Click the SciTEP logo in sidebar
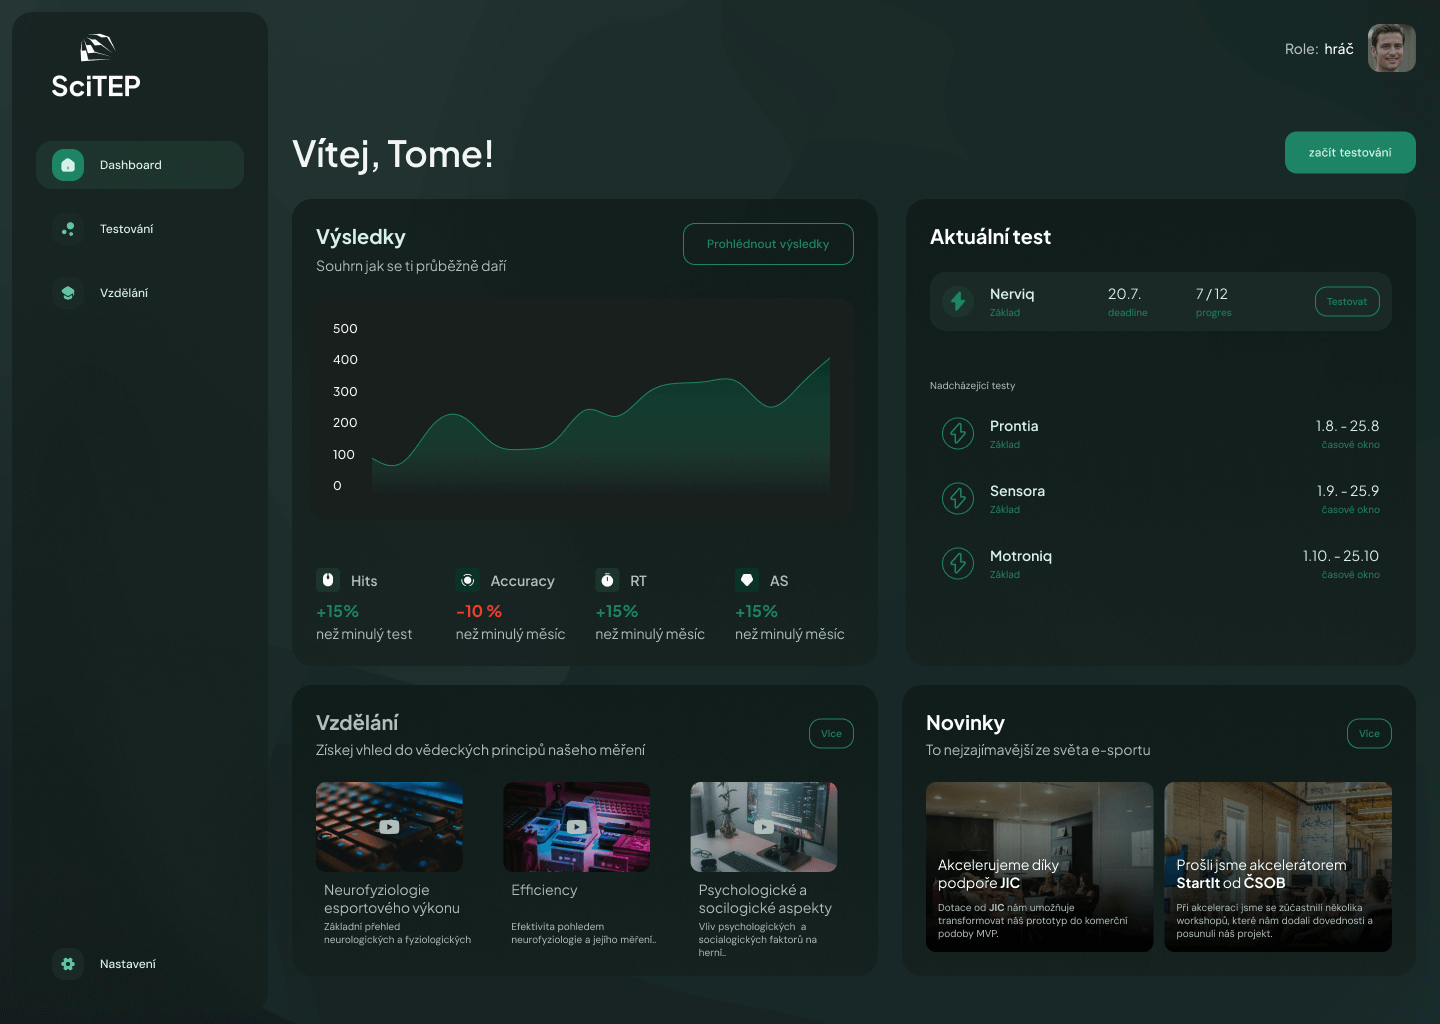Image resolution: width=1440 pixels, height=1024 pixels. click(x=96, y=67)
